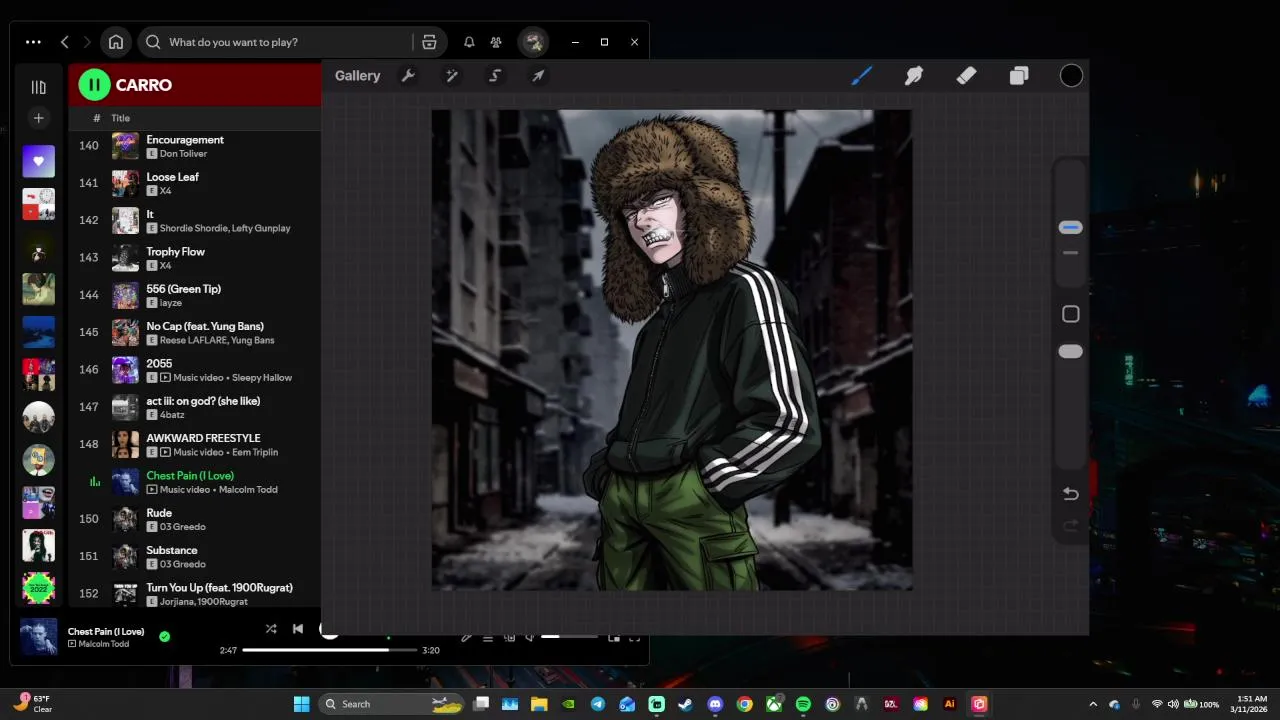
Task: Select the playing track 'Chest Pain (I Love)' row
Action: 195,482
